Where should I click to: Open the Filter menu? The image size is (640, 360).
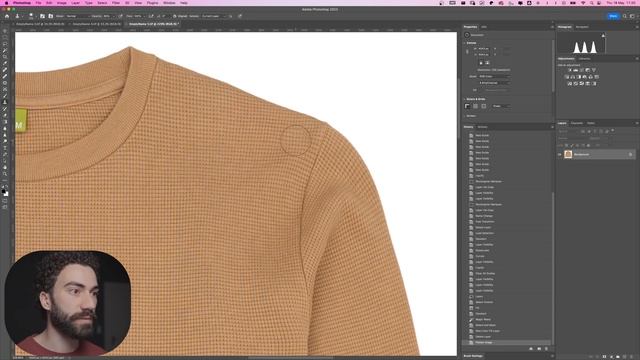pyautogui.click(x=116, y=3)
